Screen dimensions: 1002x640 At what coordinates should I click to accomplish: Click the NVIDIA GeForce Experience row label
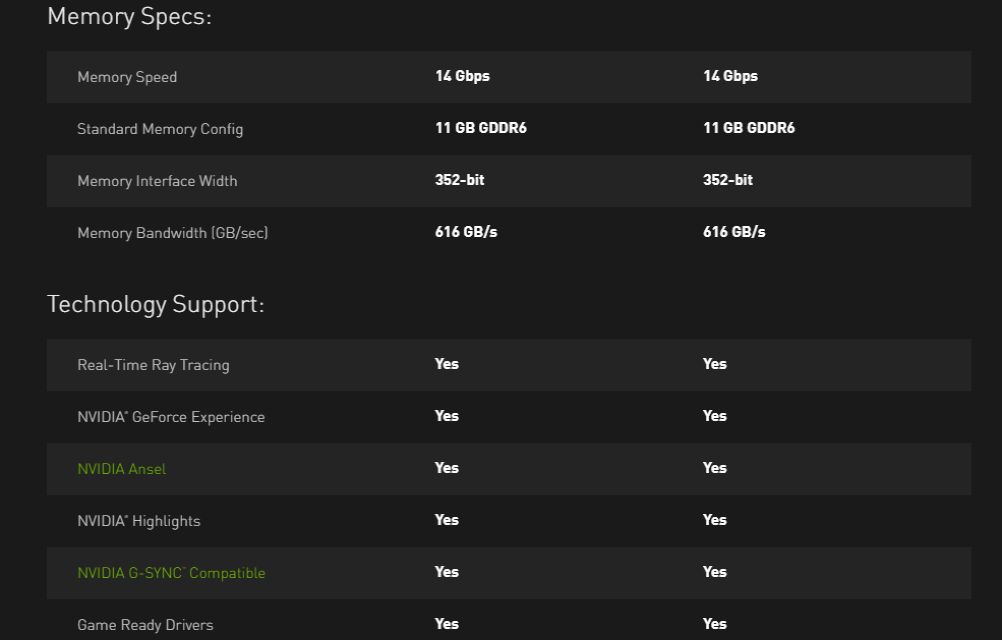tap(171, 416)
